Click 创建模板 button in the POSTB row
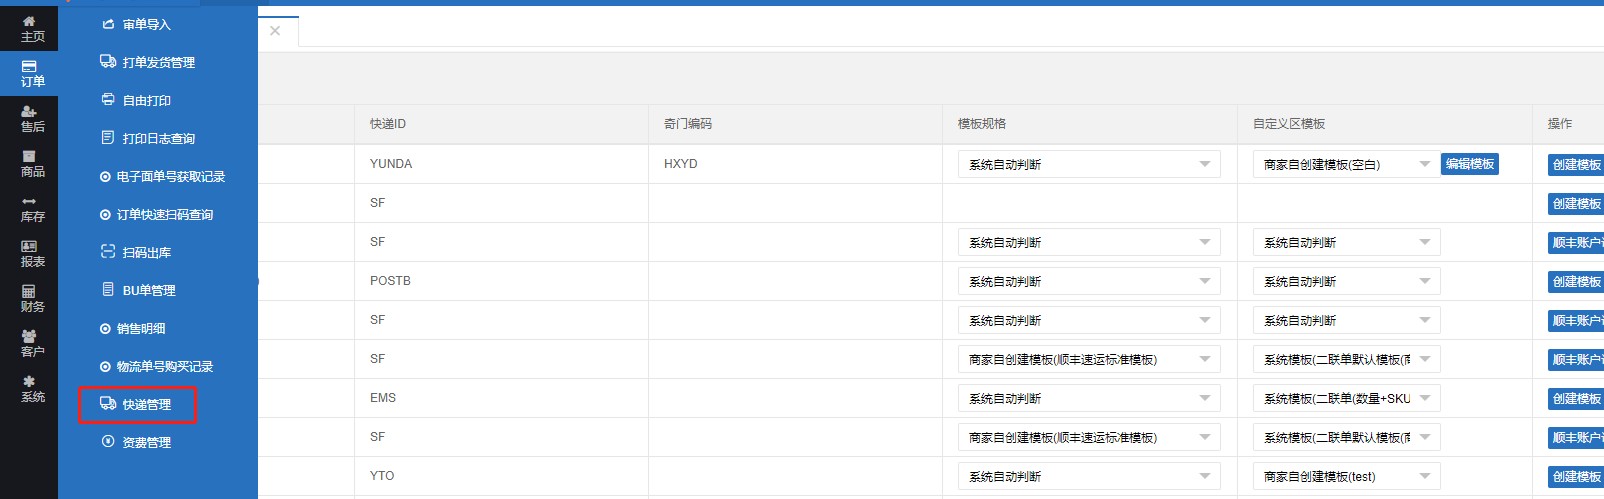This screenshot has height=499, width=1604. (x=1576, y=282)
